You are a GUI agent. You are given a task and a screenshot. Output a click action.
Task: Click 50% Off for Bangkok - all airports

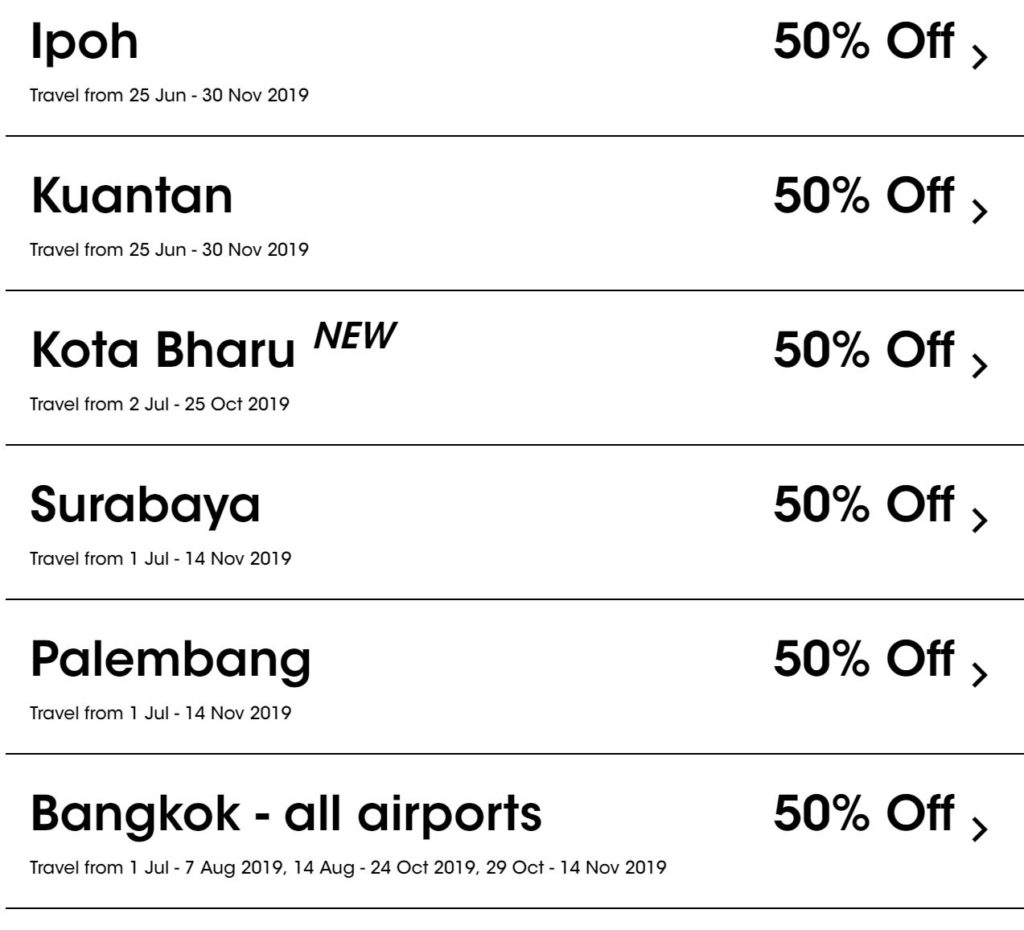tap(863, 814)
